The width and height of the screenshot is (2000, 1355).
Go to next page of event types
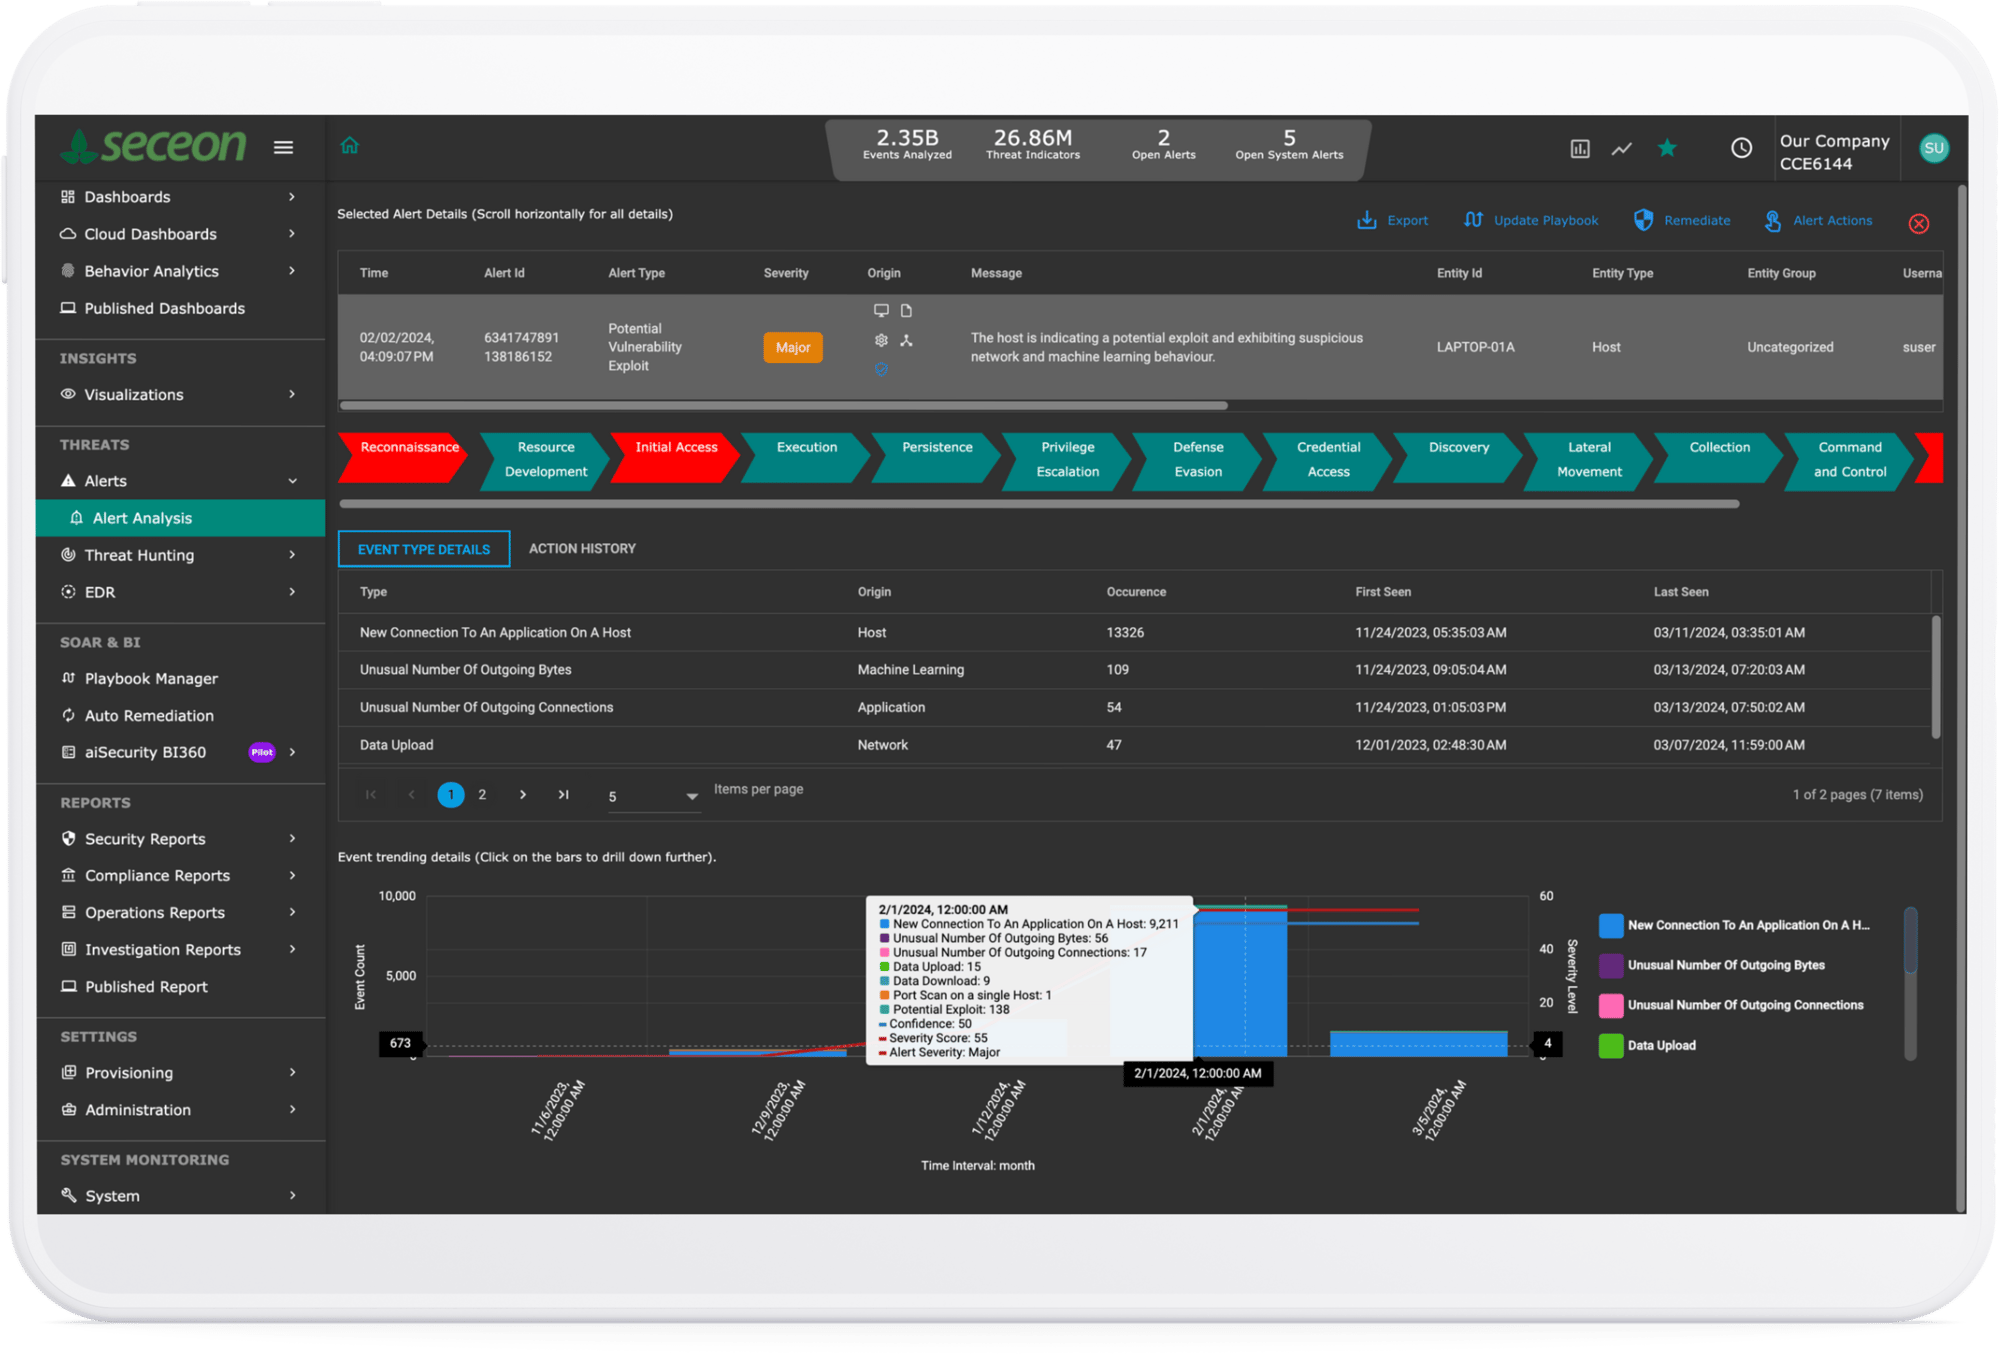tap(523, 795)
